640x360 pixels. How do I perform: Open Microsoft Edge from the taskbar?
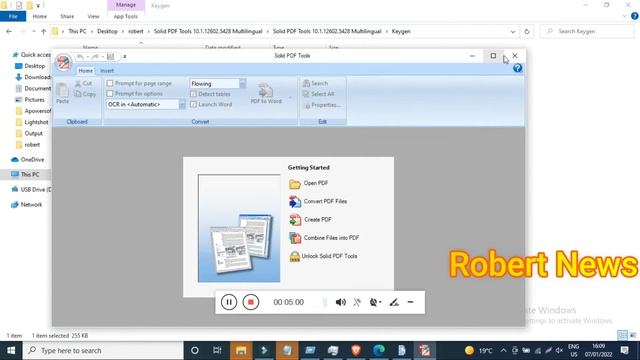[x=379, y=350]
